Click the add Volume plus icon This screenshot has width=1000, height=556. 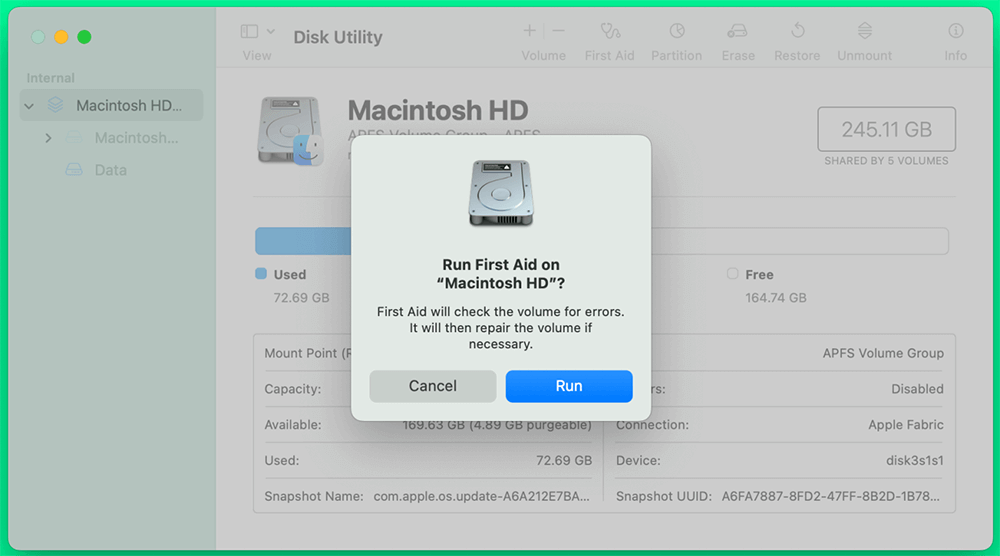click(529, 31)
